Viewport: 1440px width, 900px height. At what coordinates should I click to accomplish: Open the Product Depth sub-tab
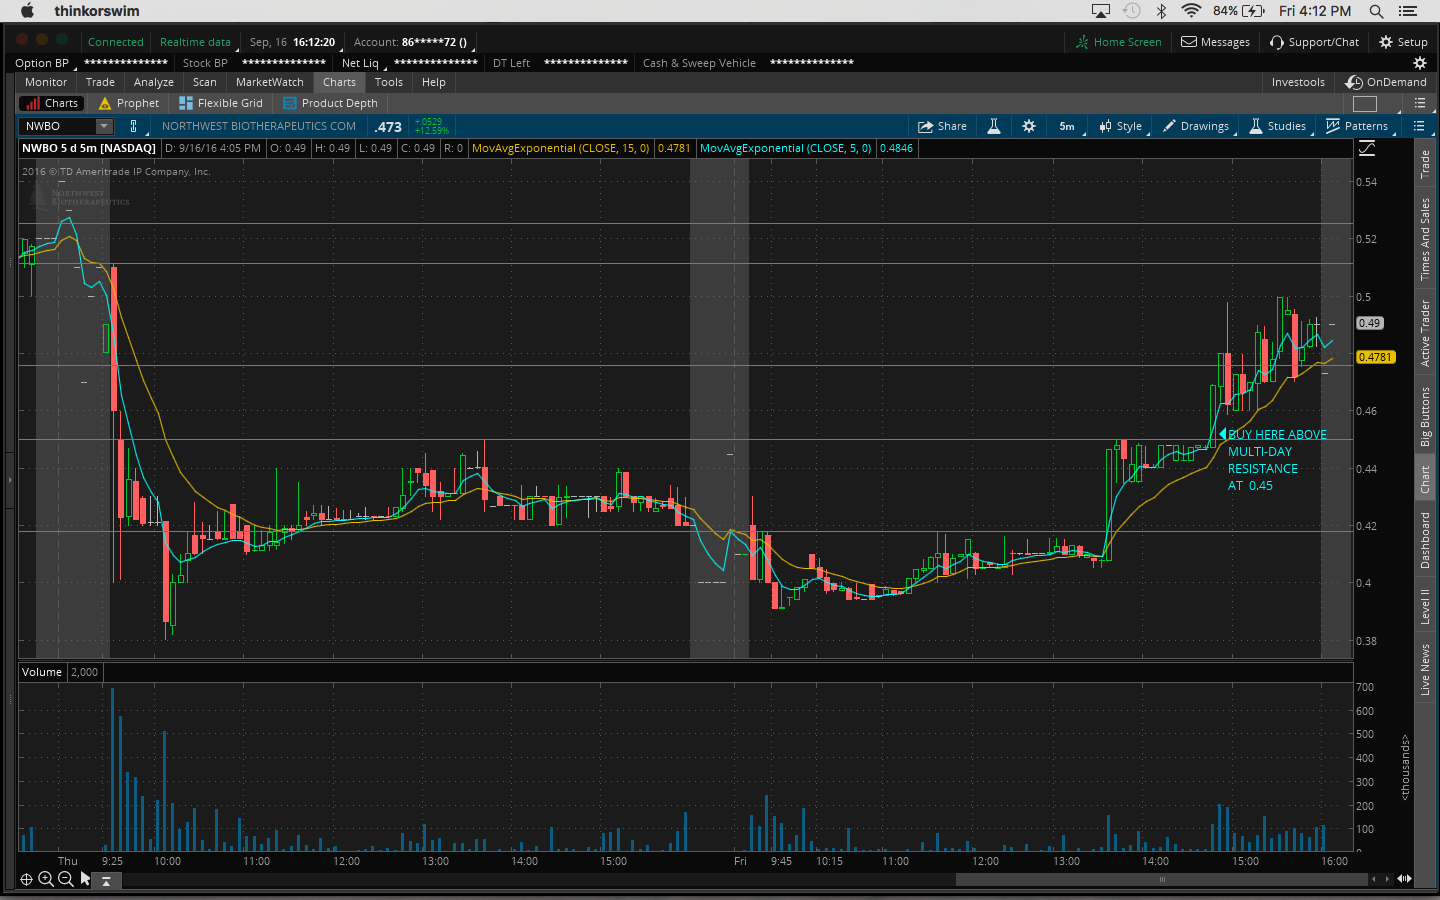click(331, 103)
